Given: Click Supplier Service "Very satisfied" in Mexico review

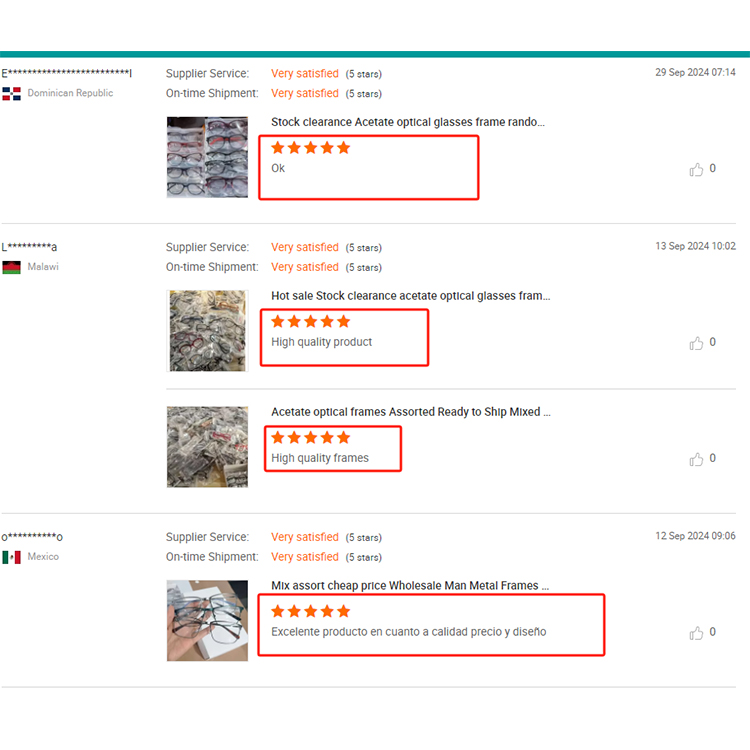Looking at the screenshot, I should click(x=305, y=537).
